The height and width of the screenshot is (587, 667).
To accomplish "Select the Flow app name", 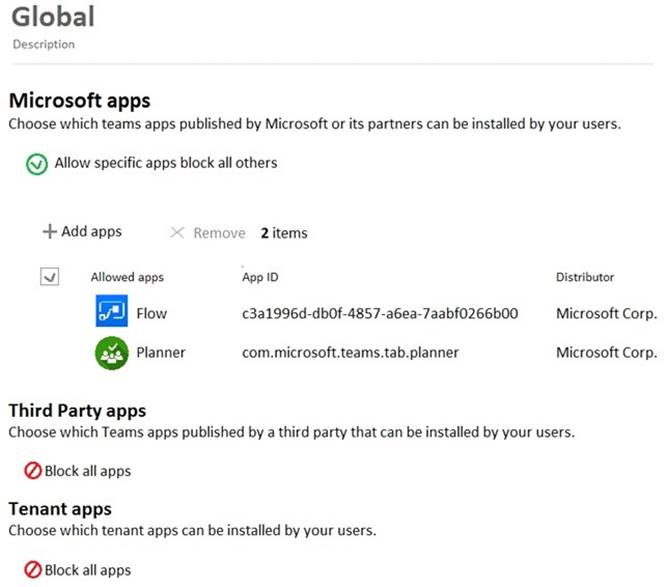I will point(151,313).
